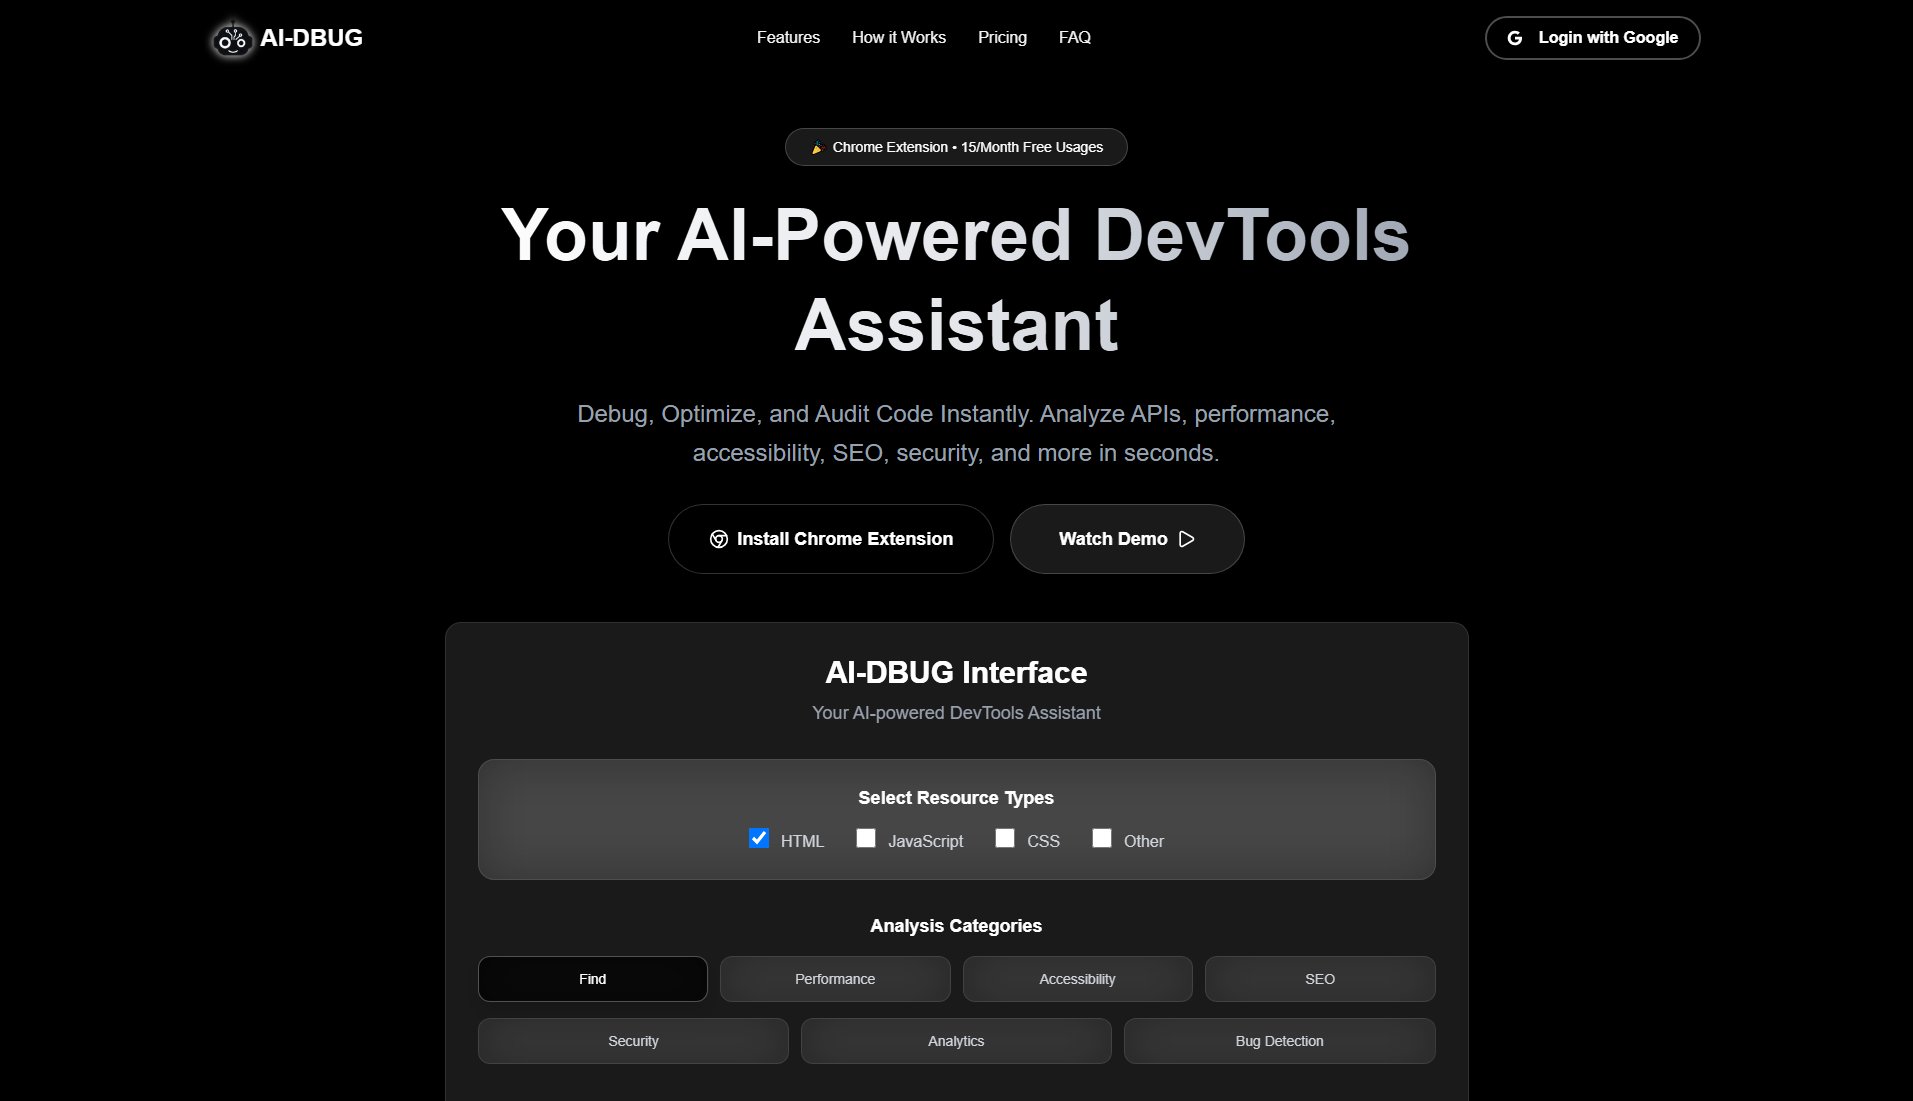Click the CSS checkbox label
The height and width of the screenshot is (1101, 1913).
[x=1043, y=841]
